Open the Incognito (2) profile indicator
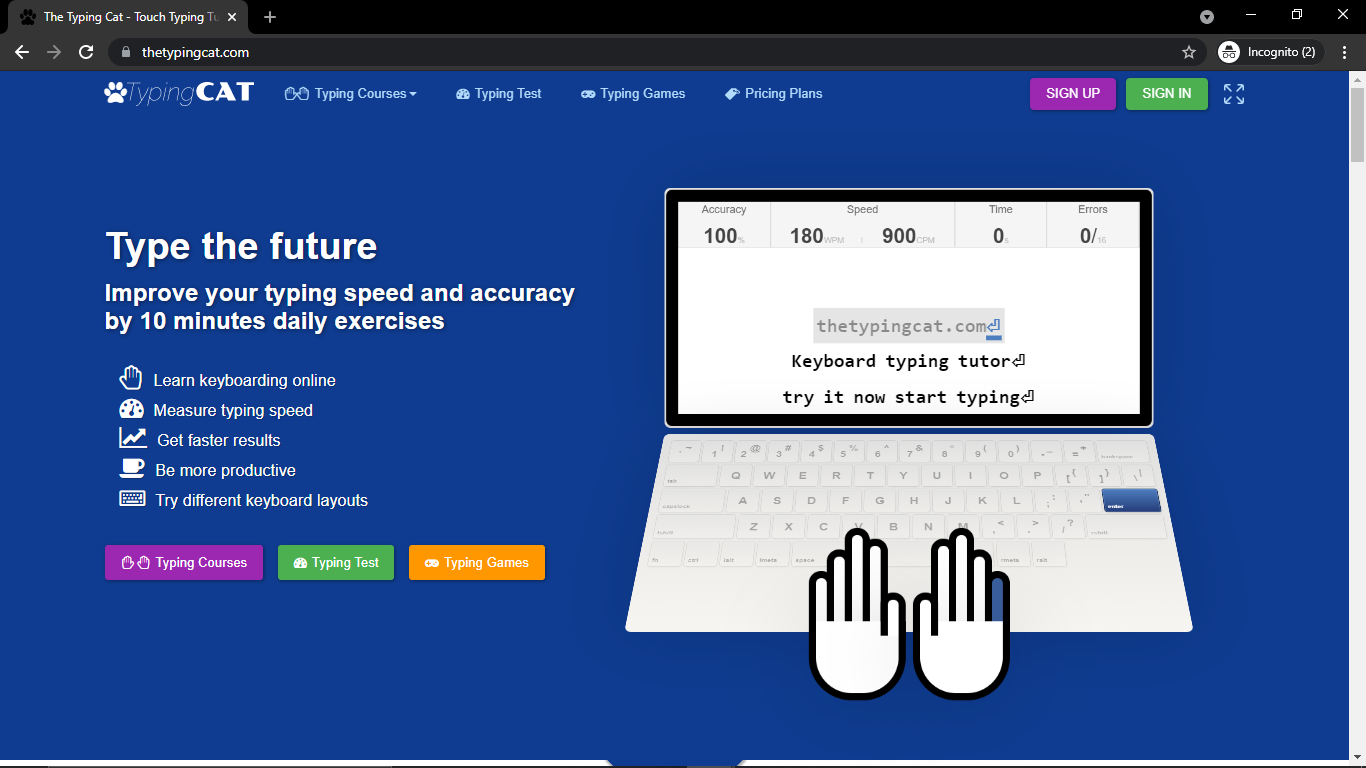The width and height of the screenshot is (1366, 768). (x=1270, y=52)
